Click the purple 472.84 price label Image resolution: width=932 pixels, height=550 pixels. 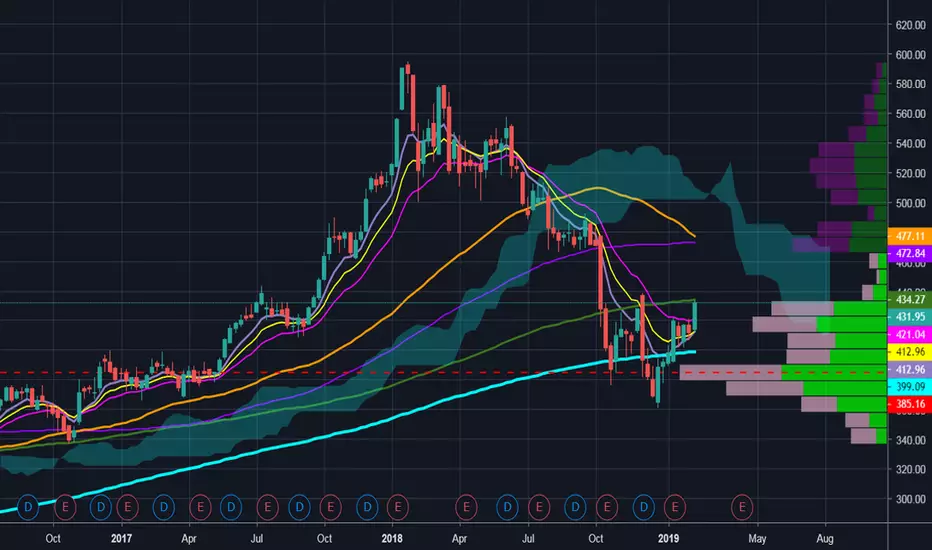pos(910,253)
